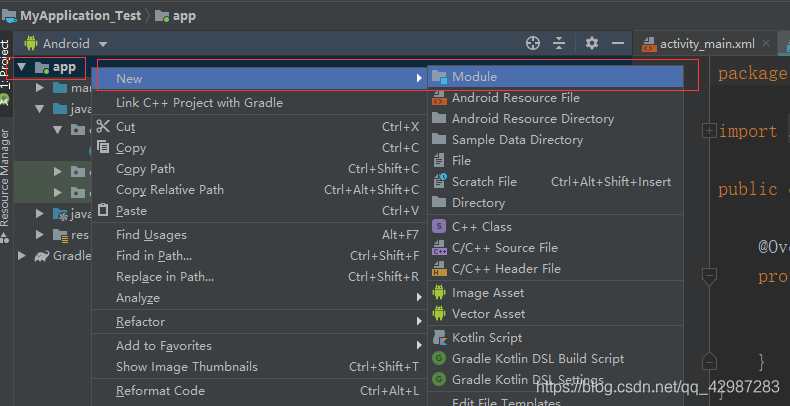
Task: Choose Reformat Code entry
Action: [259, 391]
